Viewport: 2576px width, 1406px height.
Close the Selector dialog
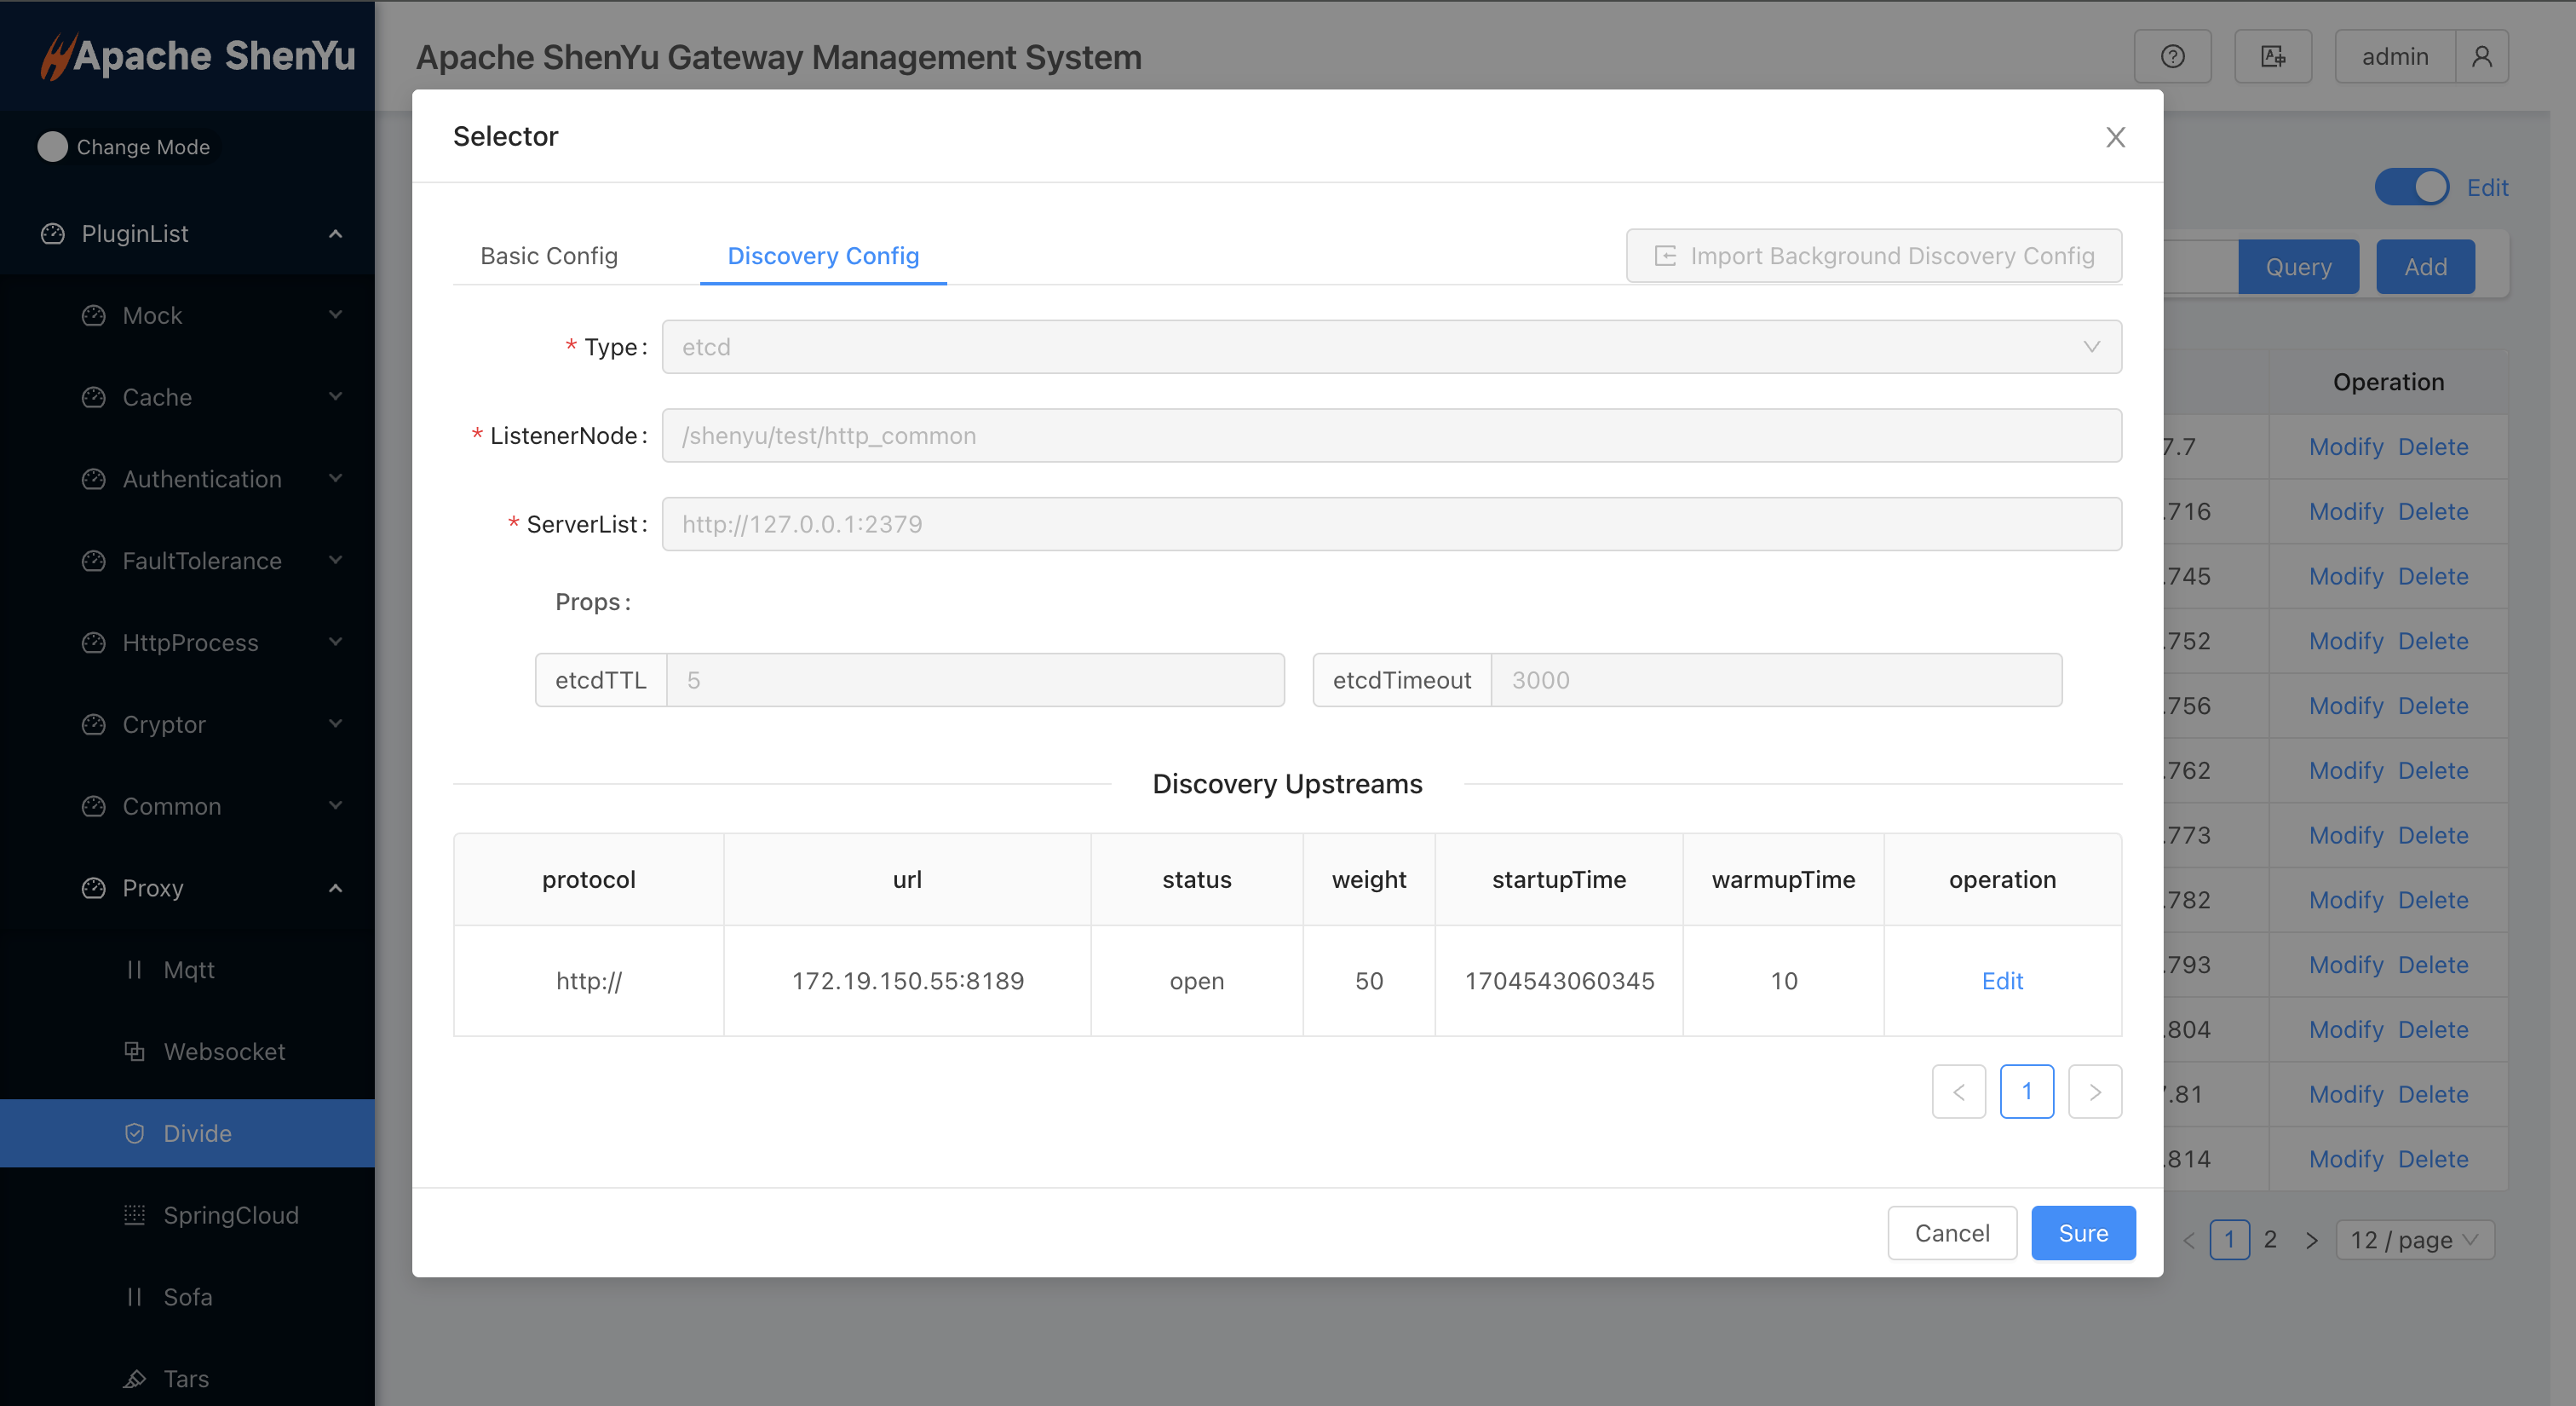coord(2115,137)
